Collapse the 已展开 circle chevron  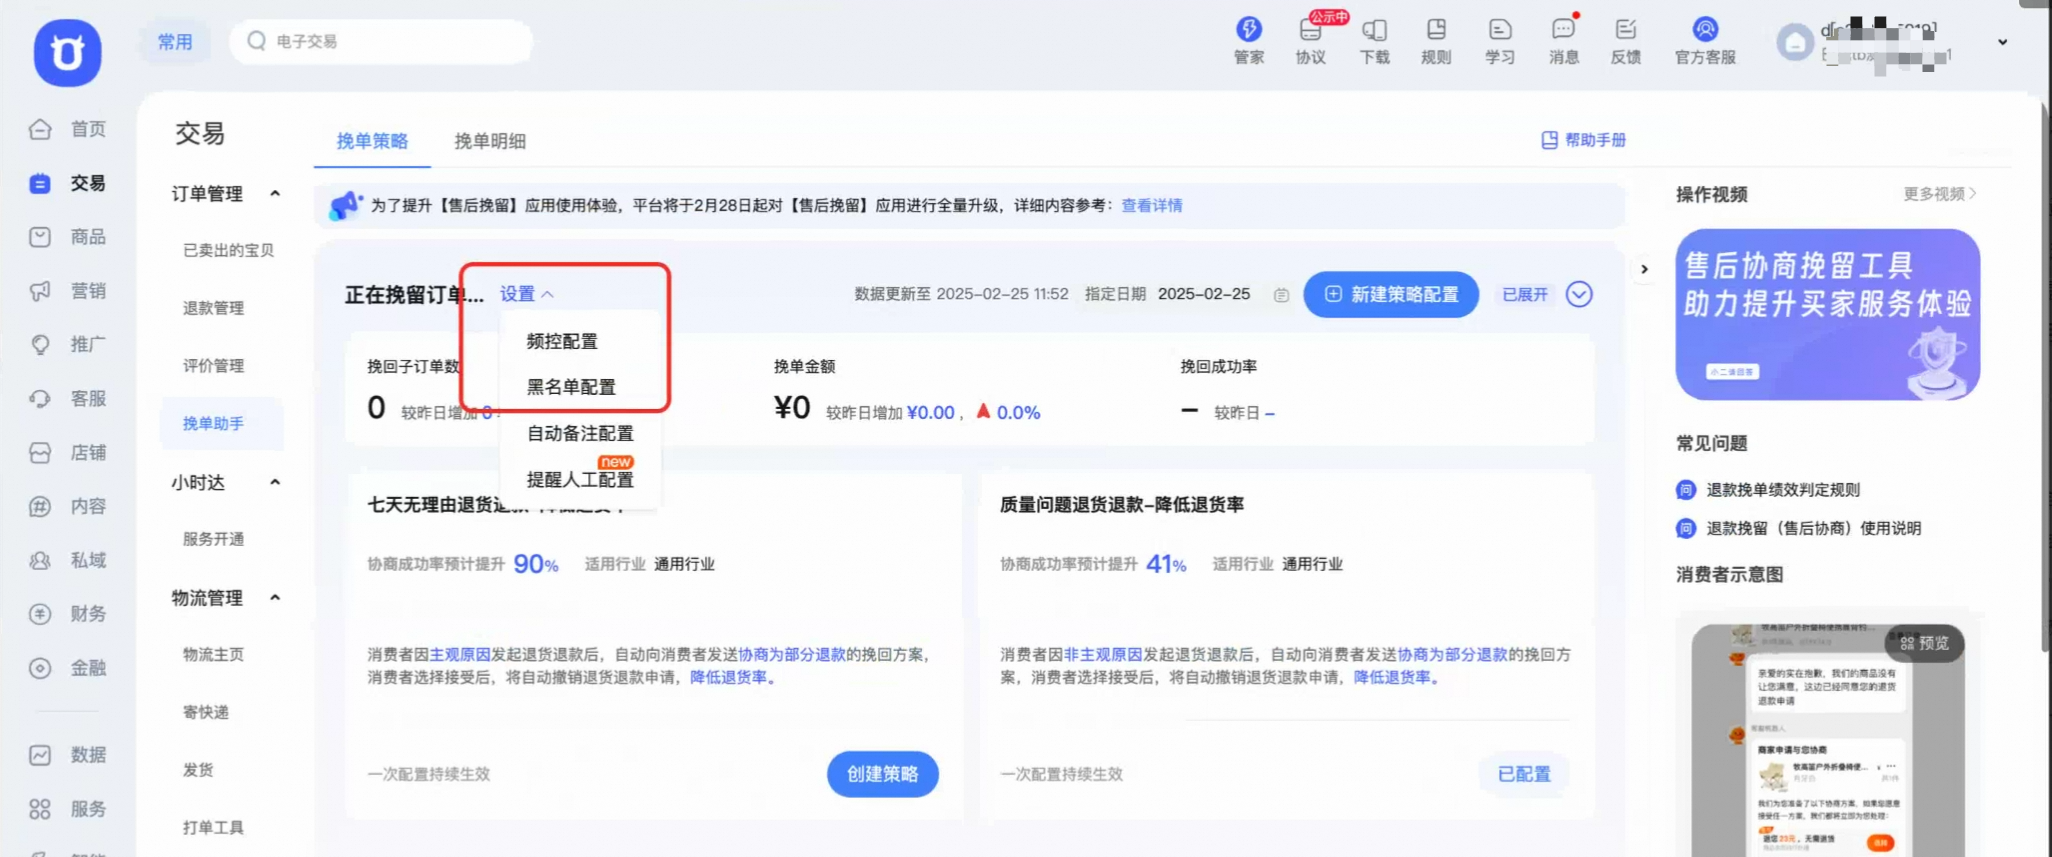1579,294
